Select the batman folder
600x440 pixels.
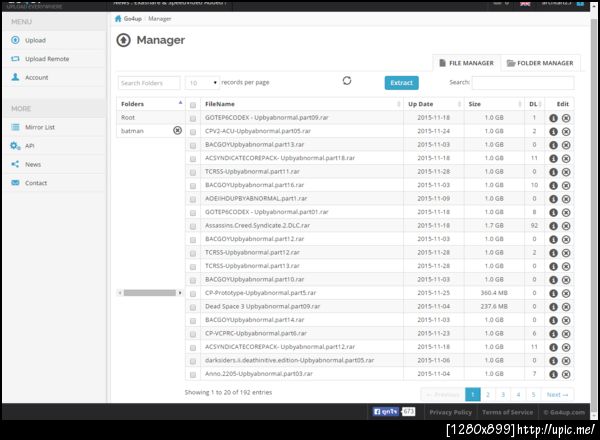tap(132, 131)
